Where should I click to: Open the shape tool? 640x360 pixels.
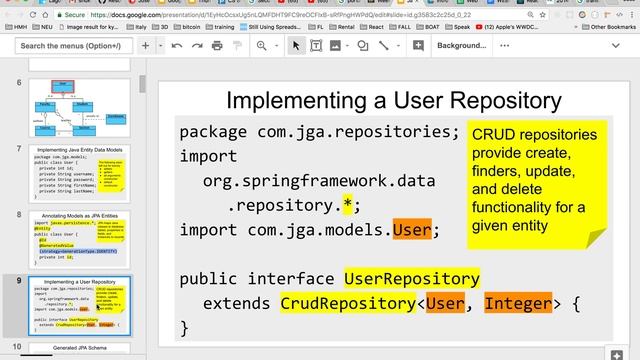tap(363, 46)
